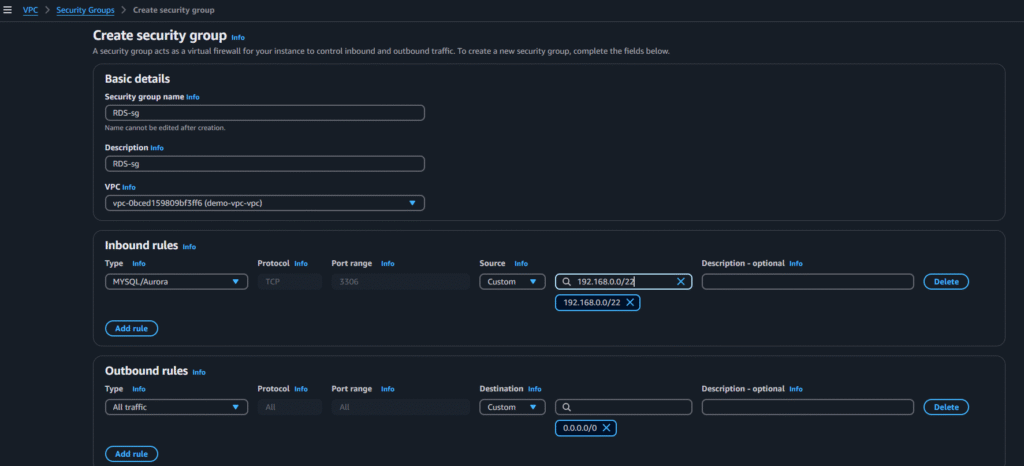Image resolution: width=1024 pixels, height=466 pixels.
Task: Open outbound Description - optional Info link
Action: coord(795,389)
